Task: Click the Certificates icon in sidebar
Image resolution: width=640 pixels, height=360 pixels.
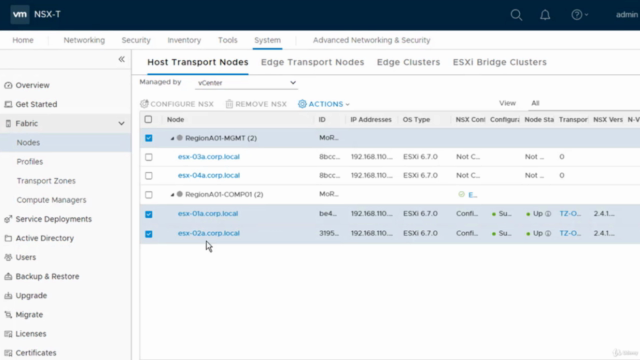Action: 8,353
